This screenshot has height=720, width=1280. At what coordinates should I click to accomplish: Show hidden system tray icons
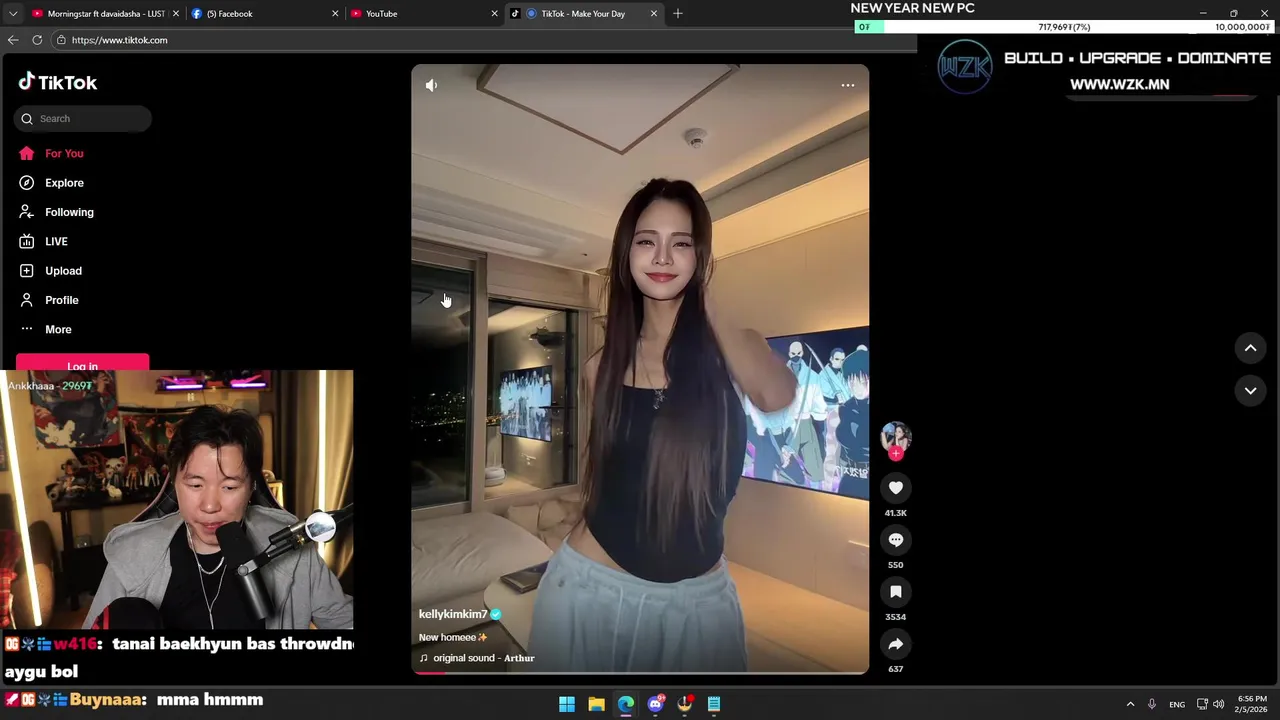(x=1130, y=704)
